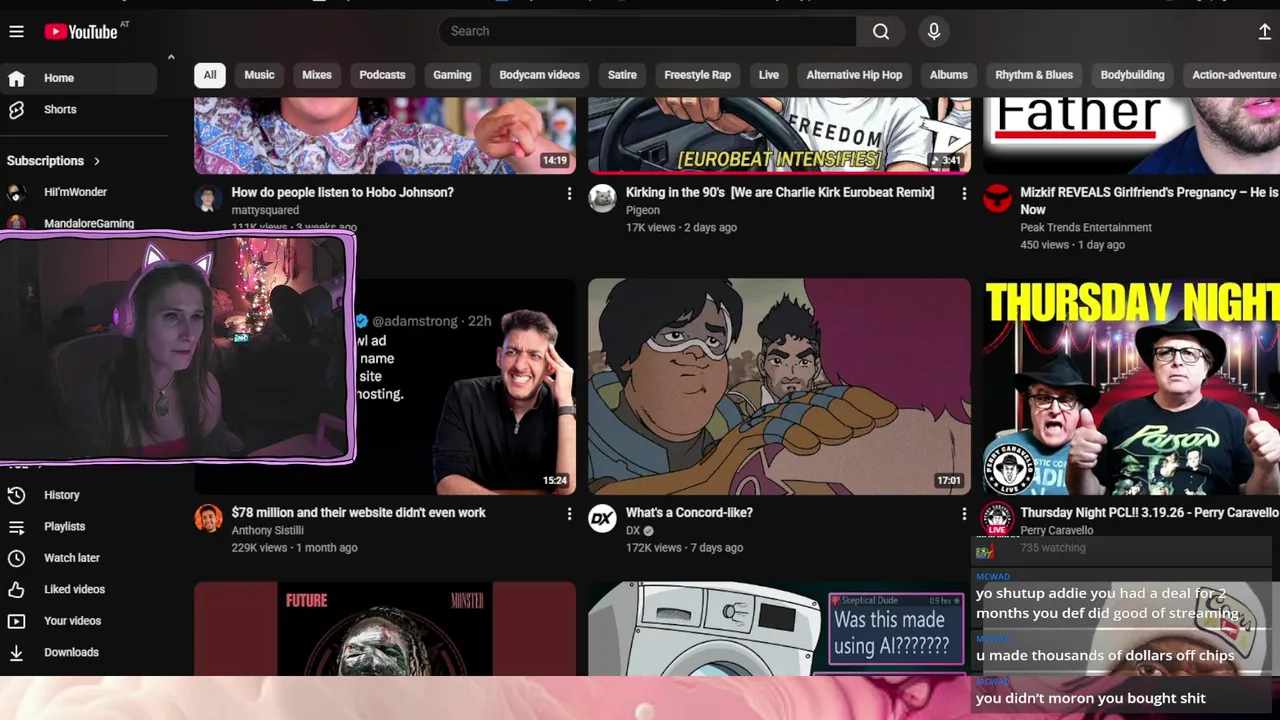Select the Gaming filter chip
1280x720 pixels.
[x=452, y=75]
